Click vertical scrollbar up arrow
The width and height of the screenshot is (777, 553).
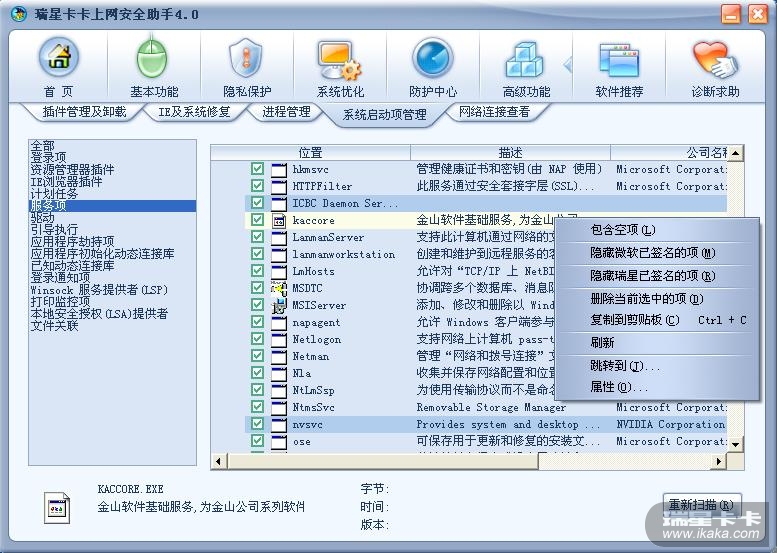736,153
